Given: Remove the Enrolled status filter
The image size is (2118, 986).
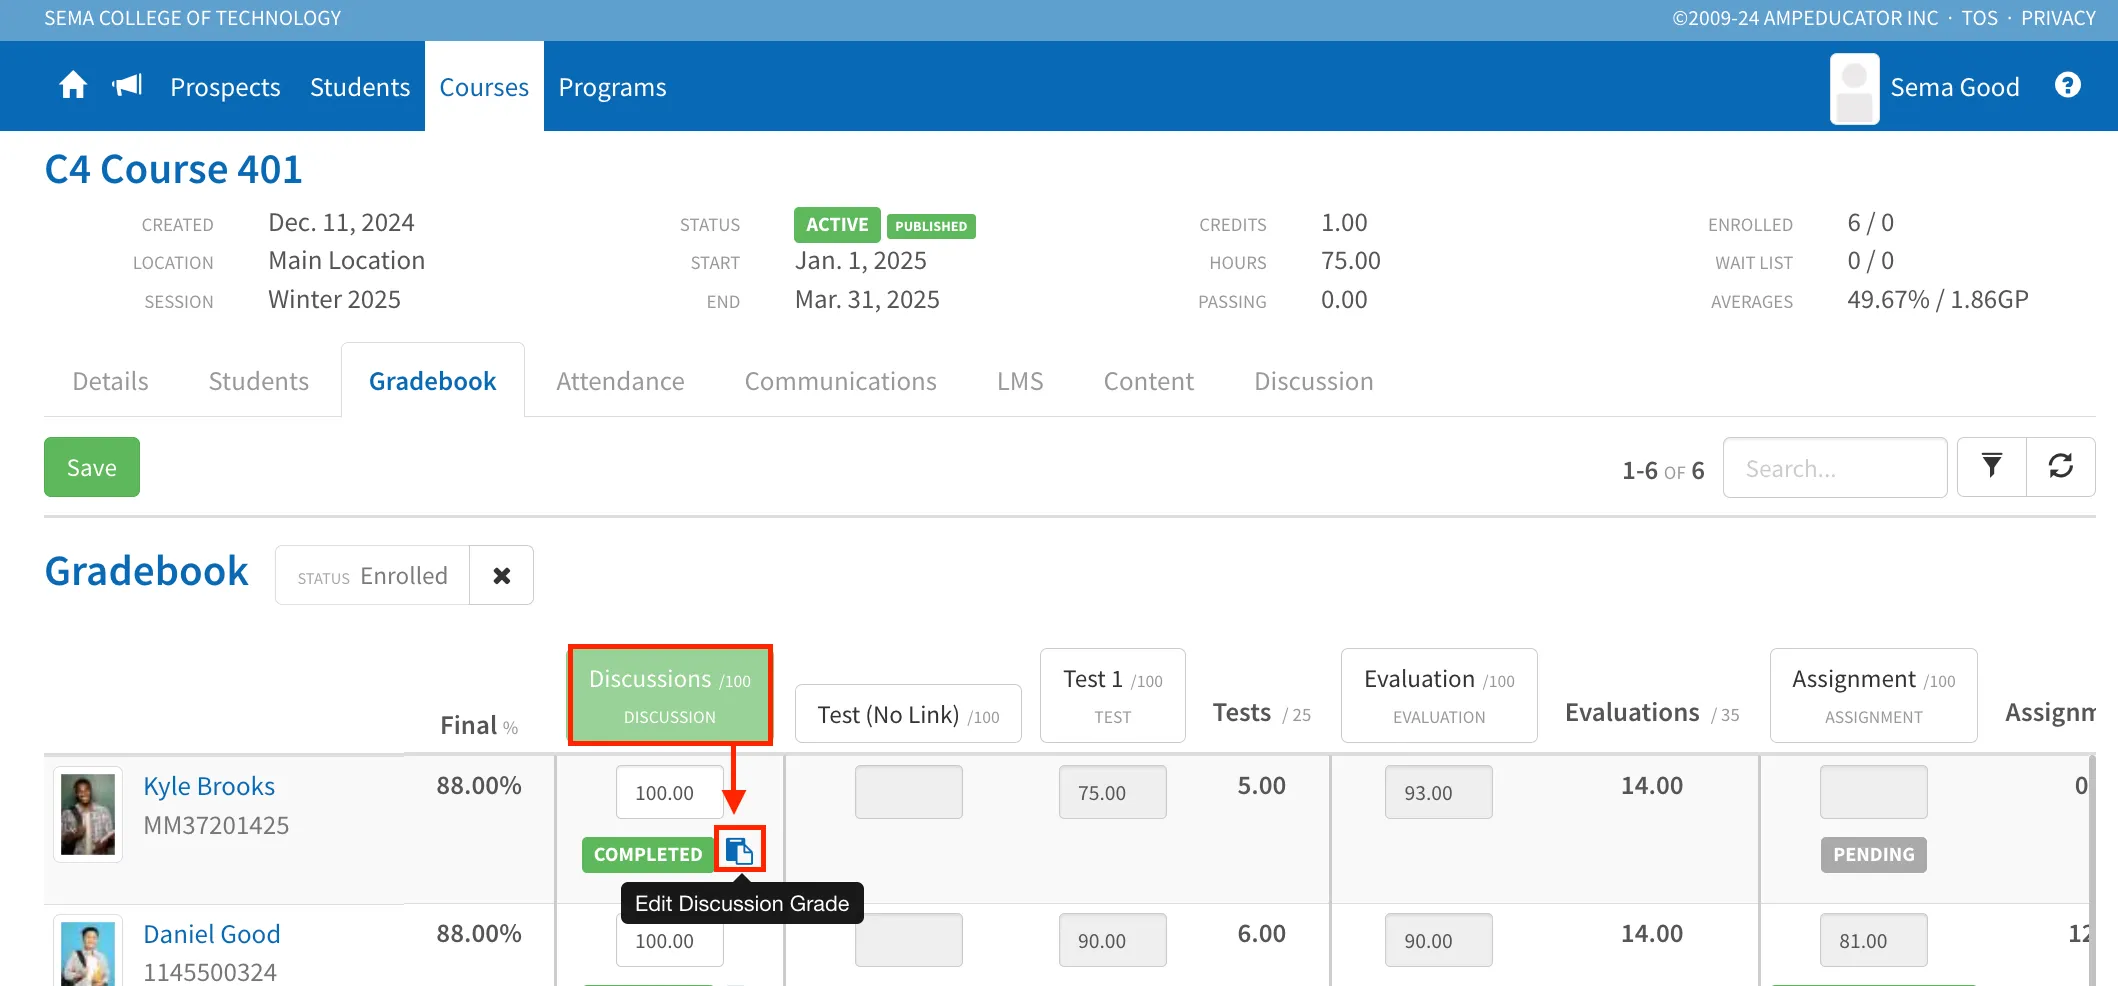Looking at the screenshot, I should point(501,575).
